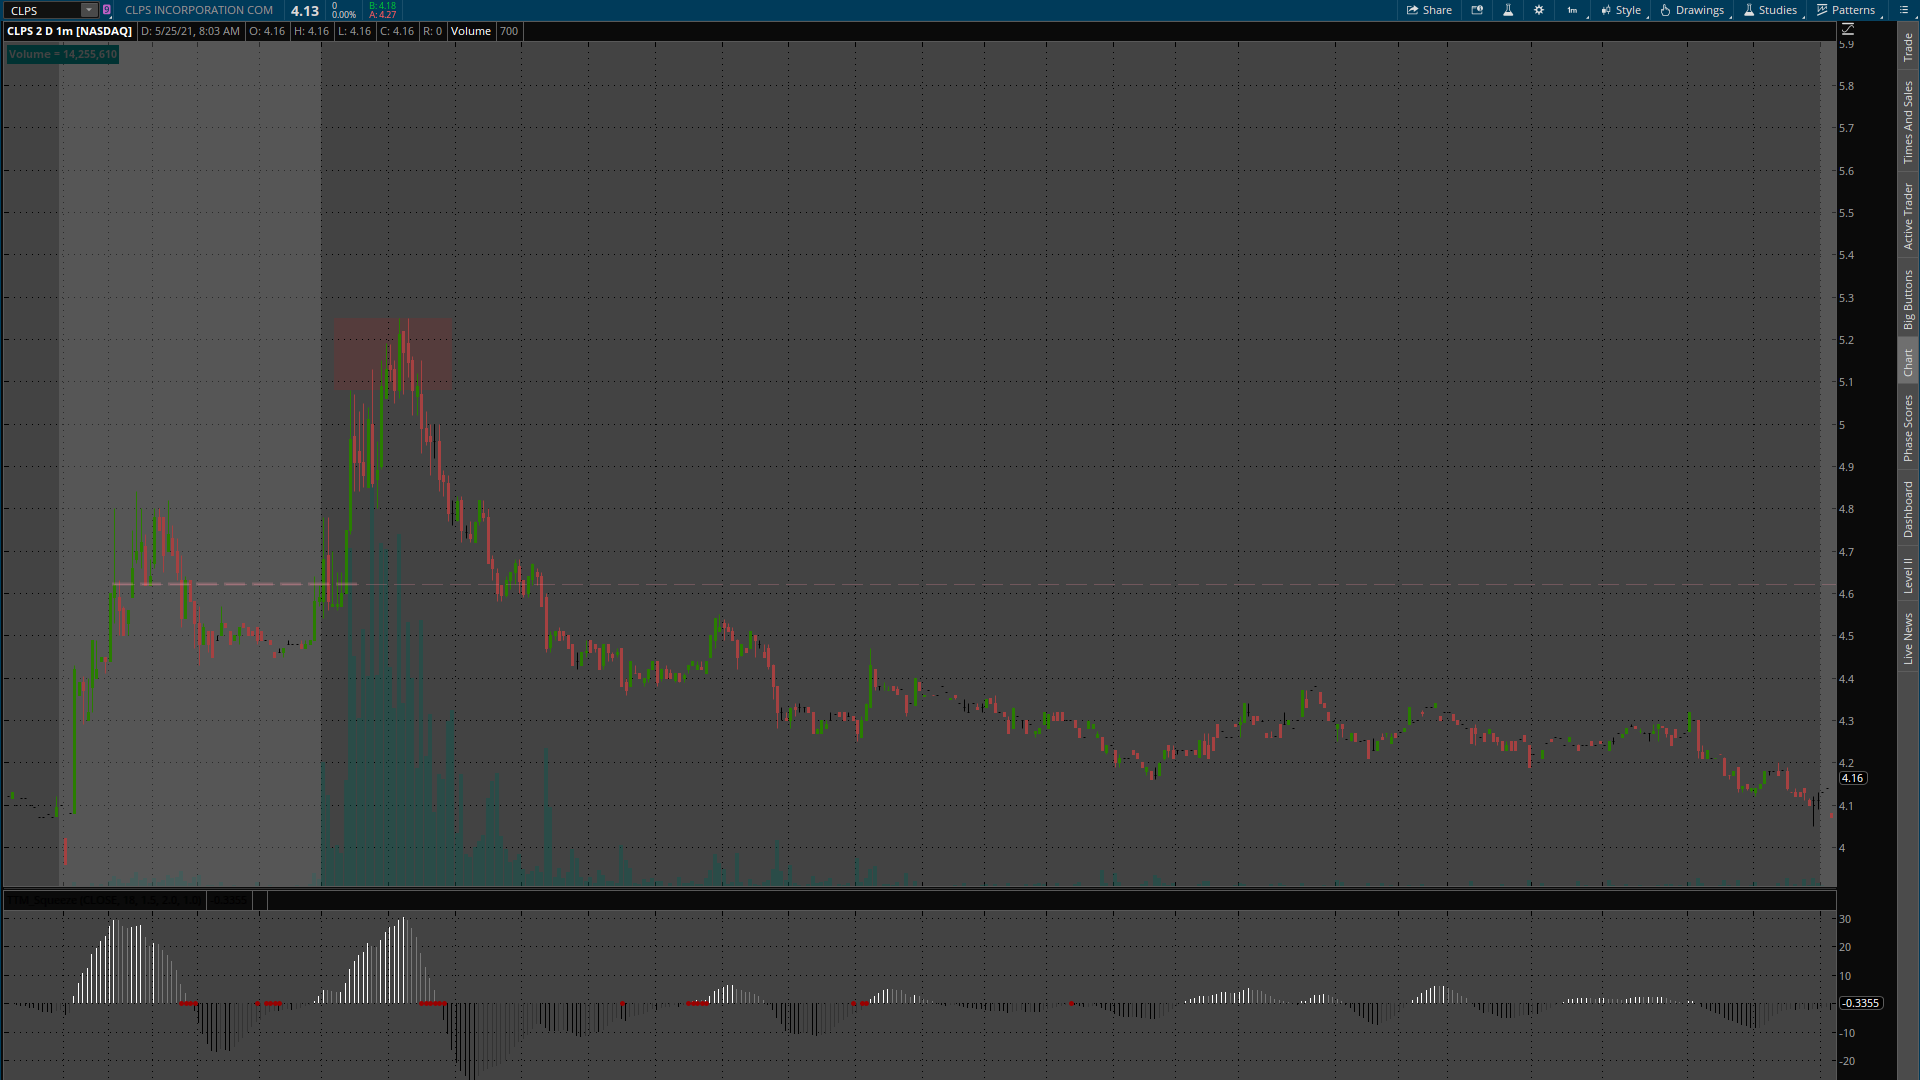Open the Style menu
The width and height of the screenshot is (1920, 1080).
pyautogui.click(x=1621, y=10)
